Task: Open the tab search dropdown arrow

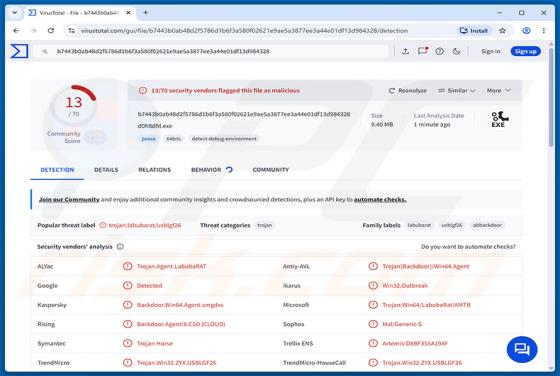Action: 15,12
